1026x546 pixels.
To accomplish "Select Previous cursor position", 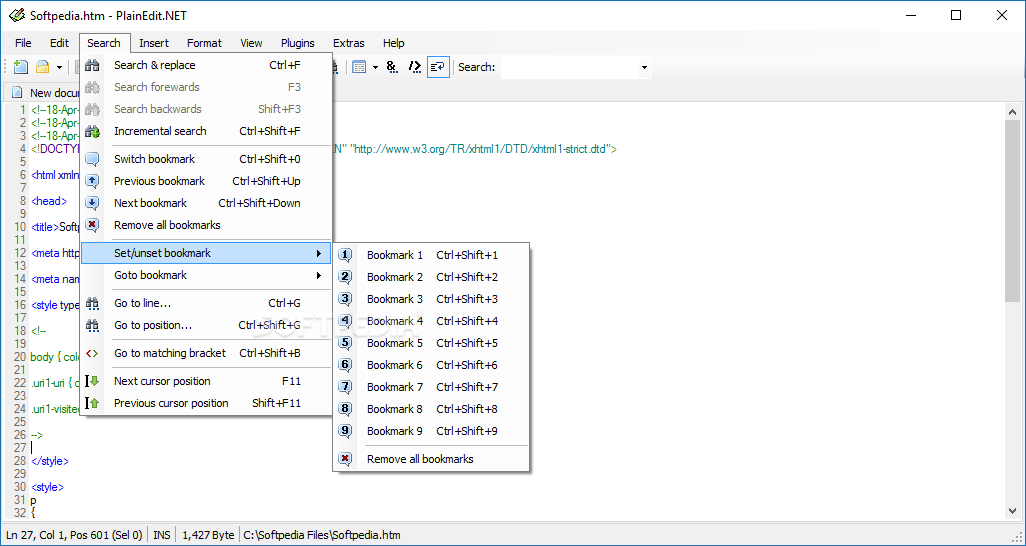I will click(x=206, y=403).
